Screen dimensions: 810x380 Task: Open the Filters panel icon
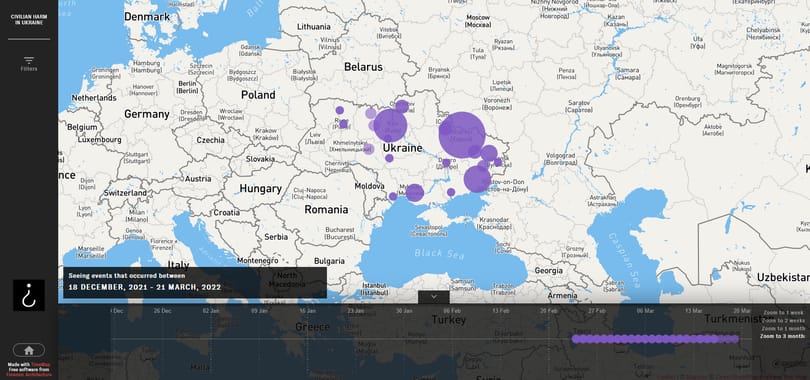click(29, 60)
